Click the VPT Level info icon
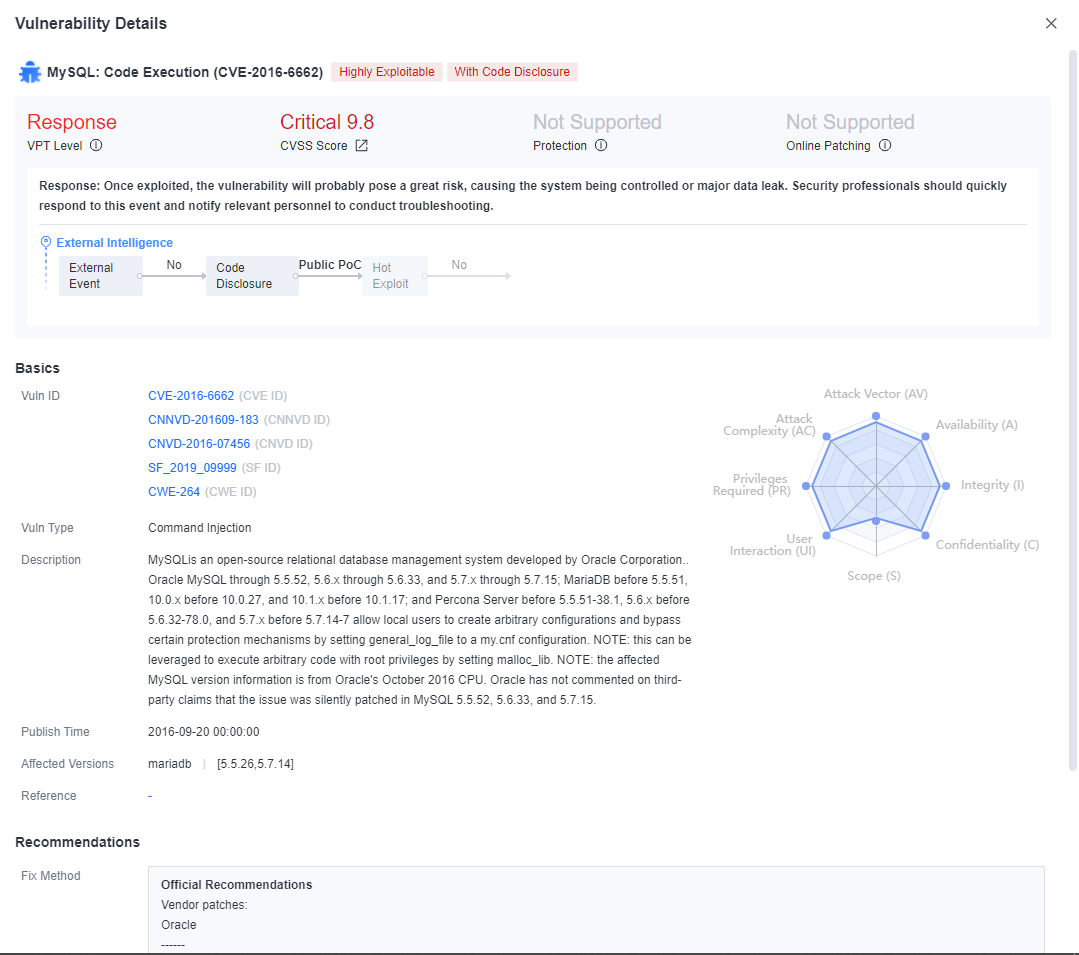The image size is (1079, 955). 96,146
